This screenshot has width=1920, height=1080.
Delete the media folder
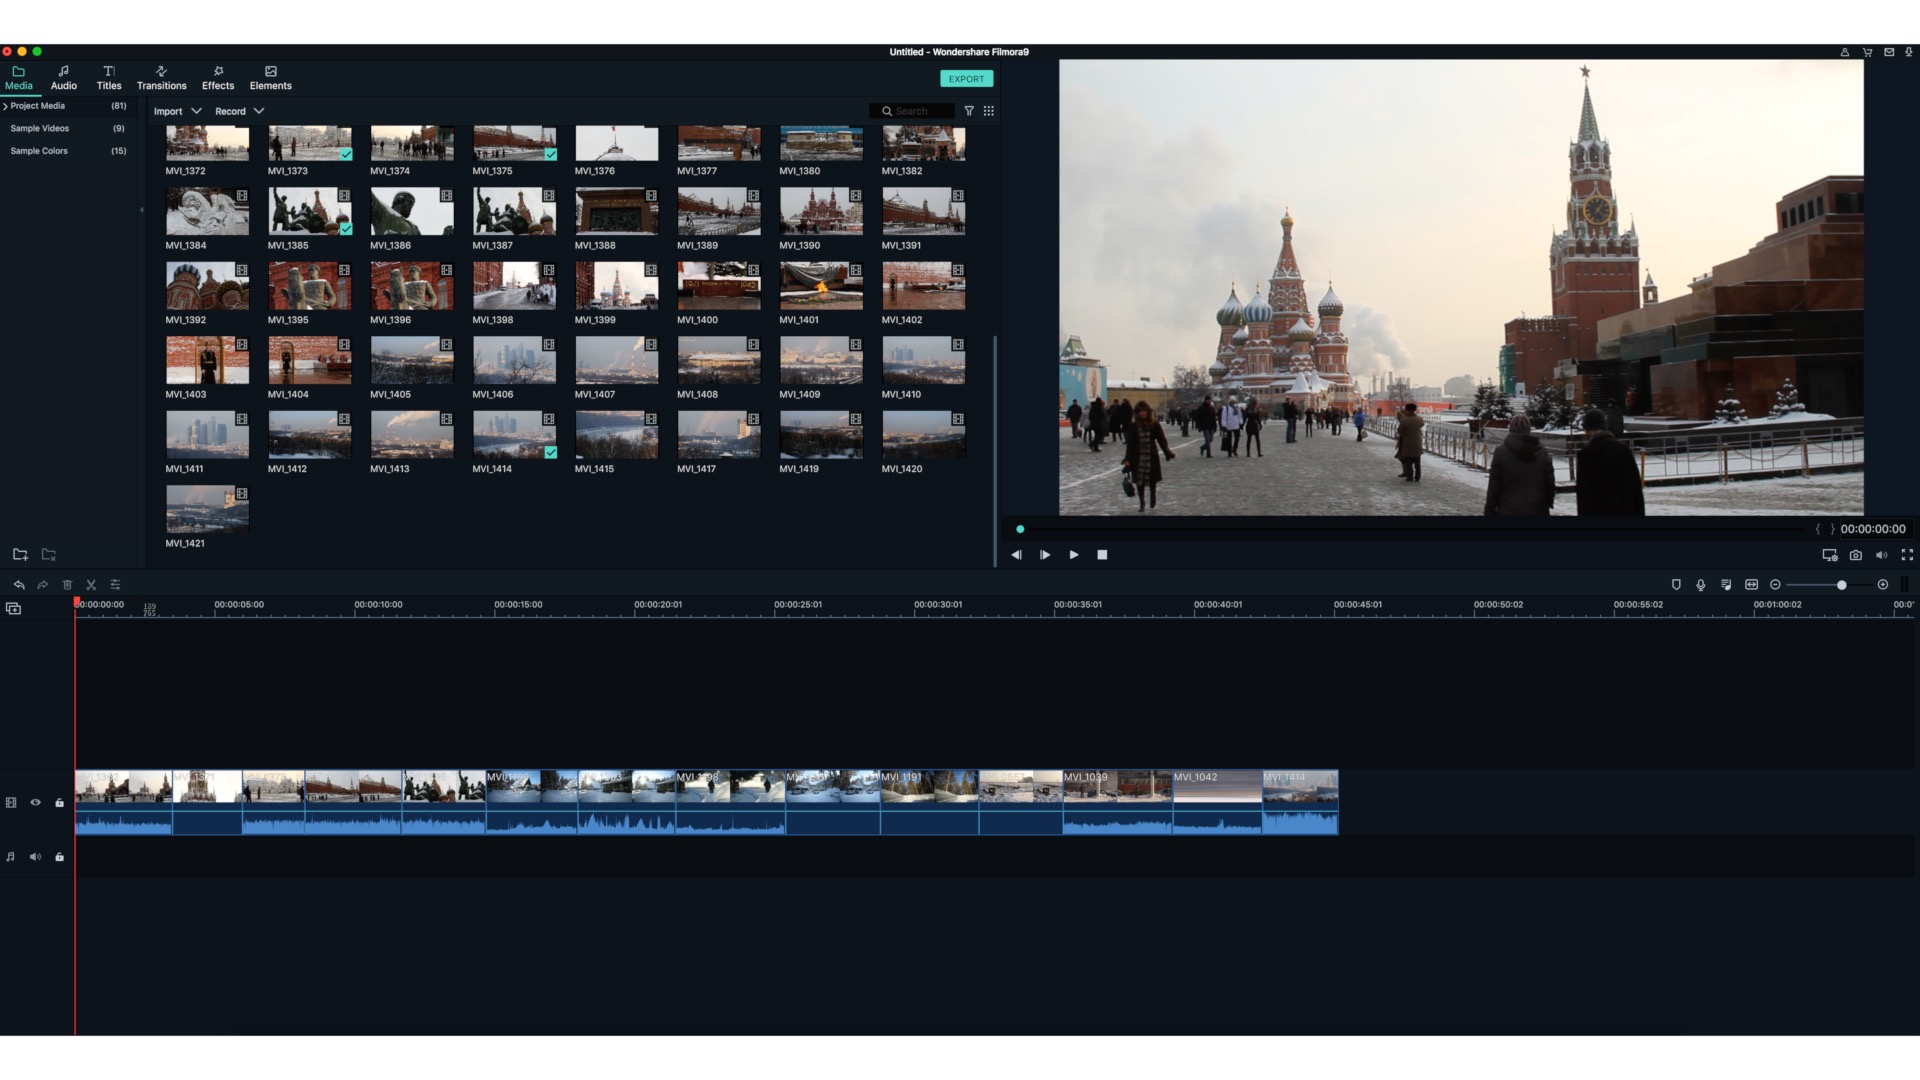(48, 554)
